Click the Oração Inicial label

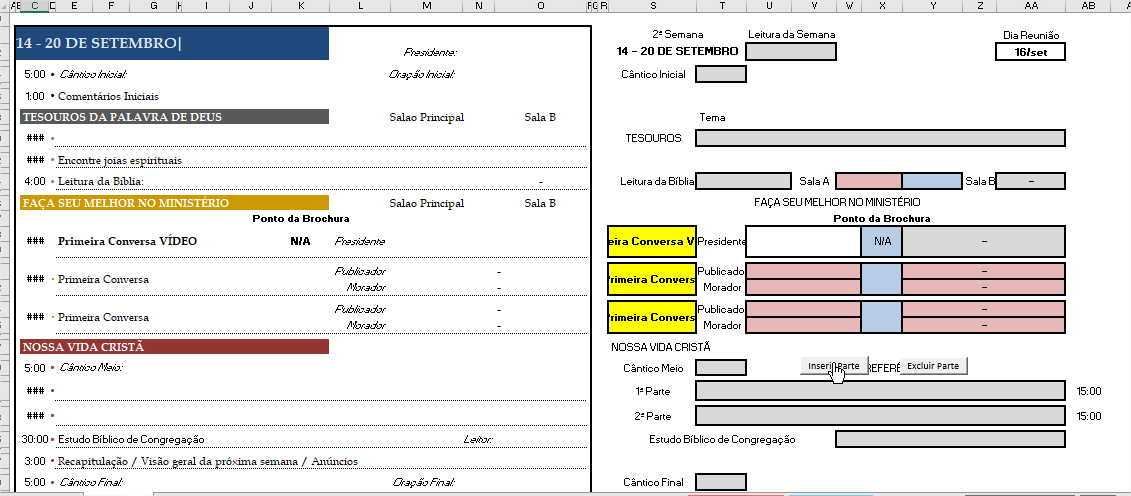coord(421,74)
